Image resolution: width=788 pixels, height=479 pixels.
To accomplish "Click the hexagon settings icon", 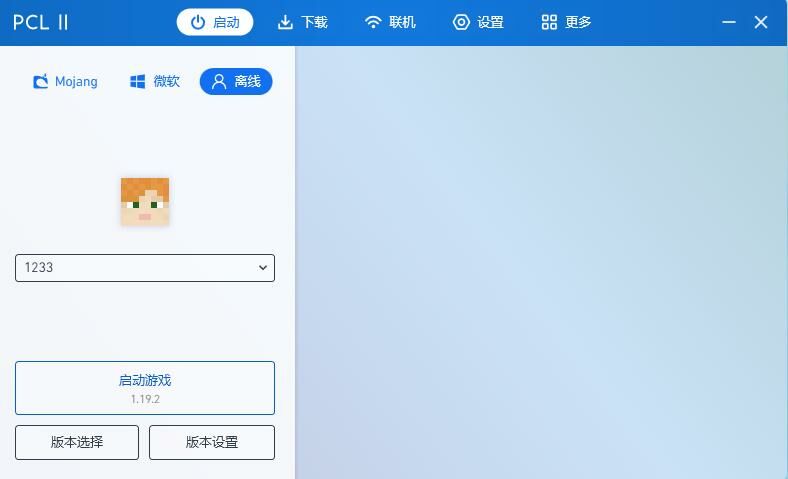I will point(461,22).
